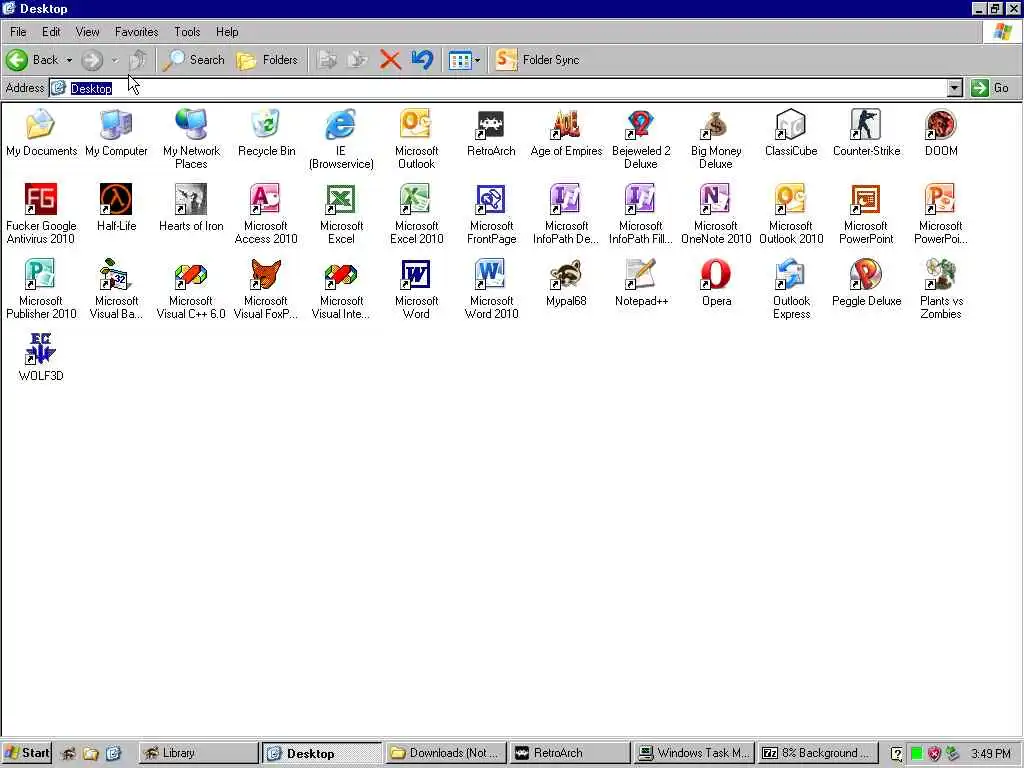
Task: Select Microsoft Access 2010 shortcut
Action: [266, 214]
